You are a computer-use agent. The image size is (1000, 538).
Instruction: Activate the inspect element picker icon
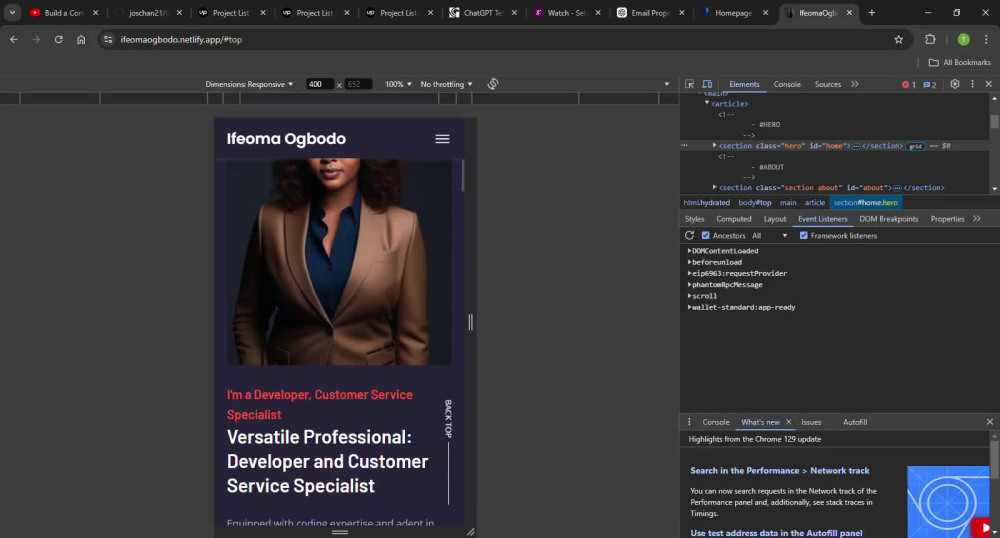pyautogui.click(x=689, y=84)
